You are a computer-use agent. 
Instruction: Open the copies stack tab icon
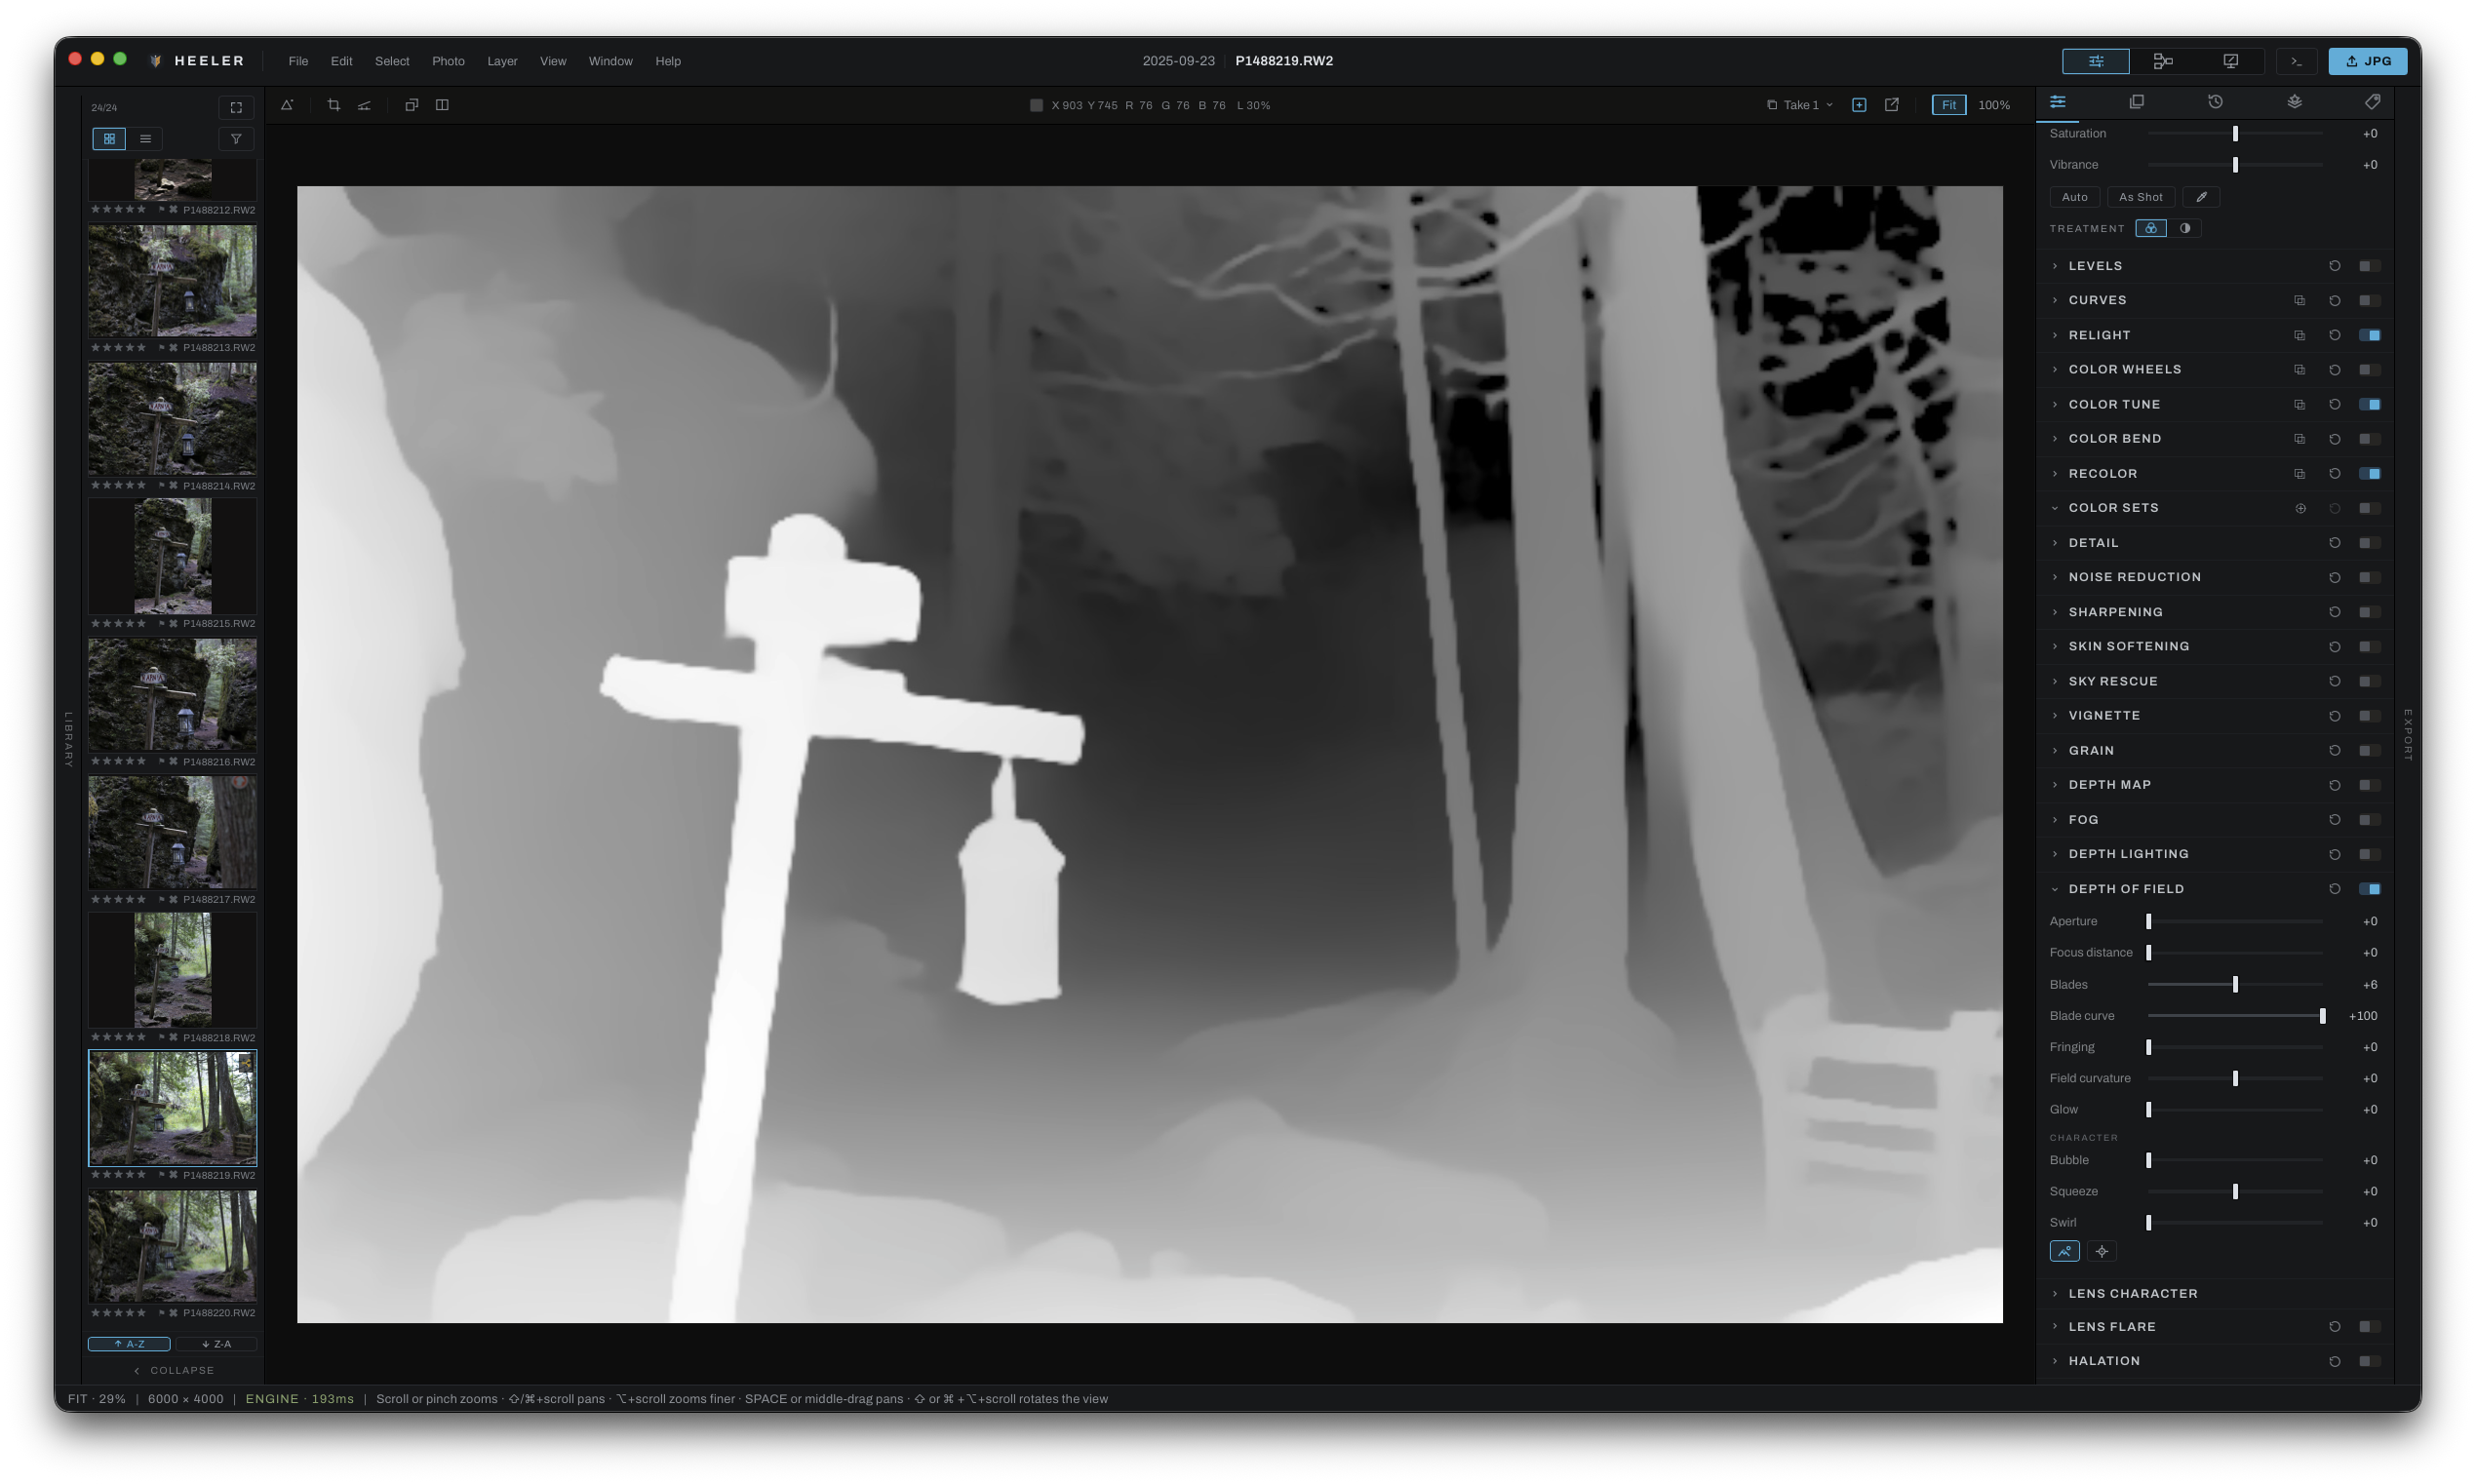tap(2136, 102)
